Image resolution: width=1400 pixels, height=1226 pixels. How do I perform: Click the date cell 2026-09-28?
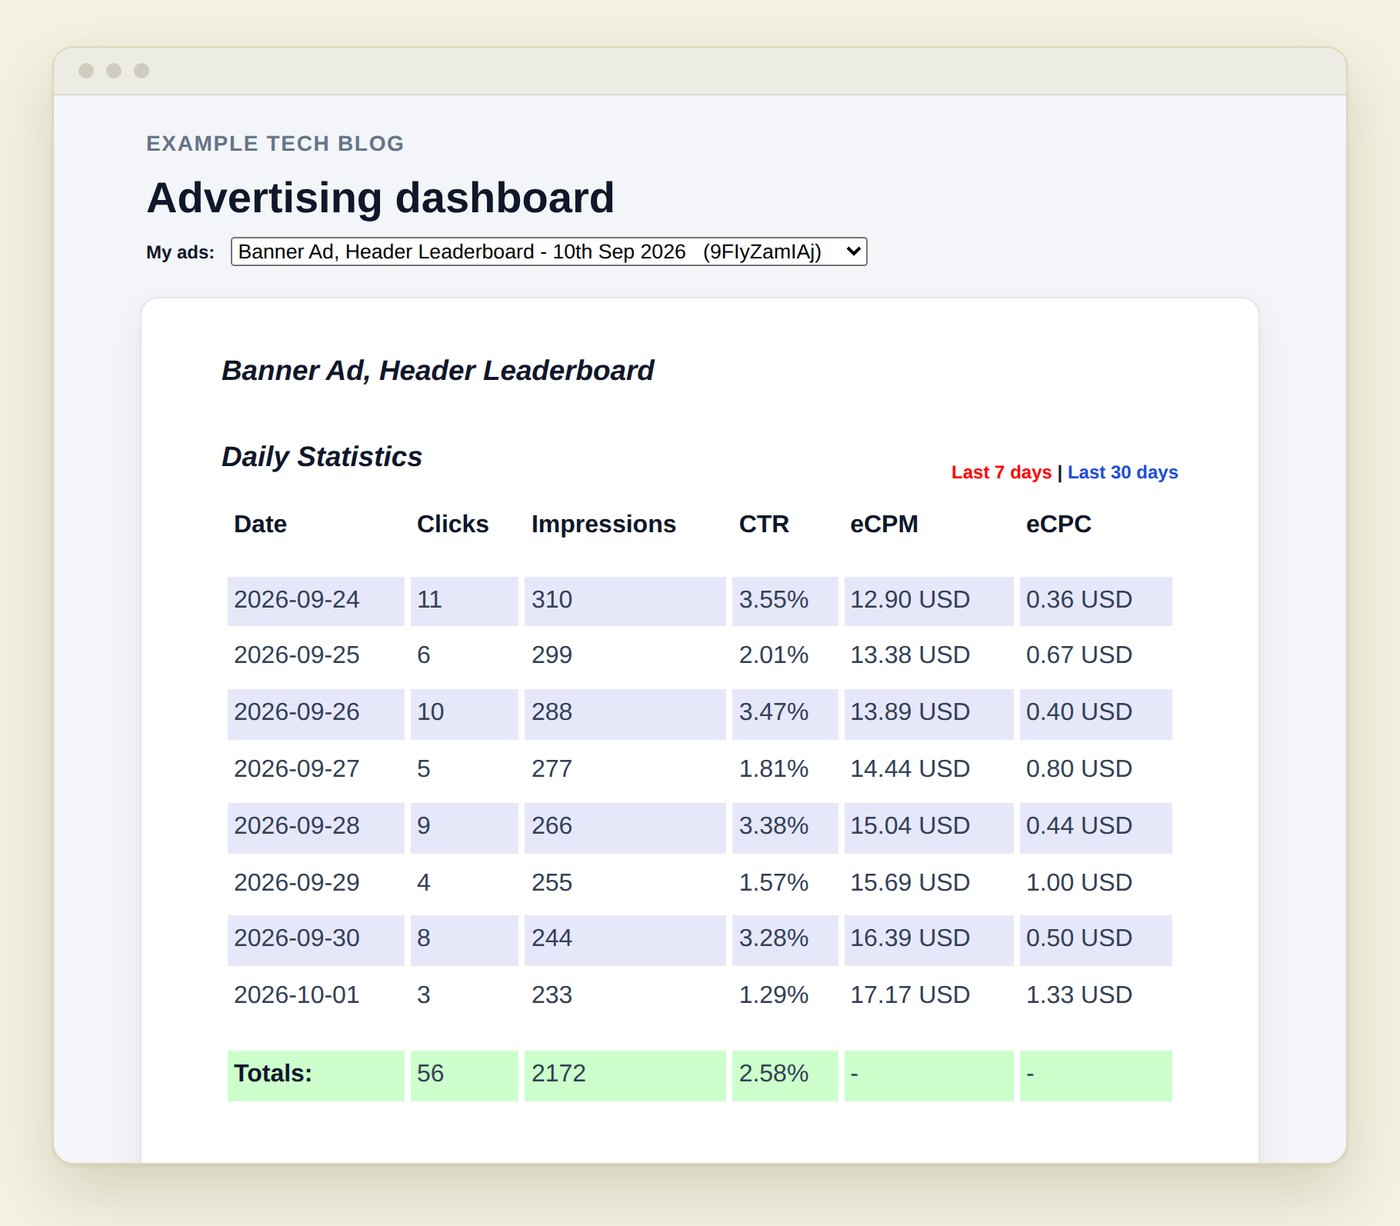pos(316,827)
